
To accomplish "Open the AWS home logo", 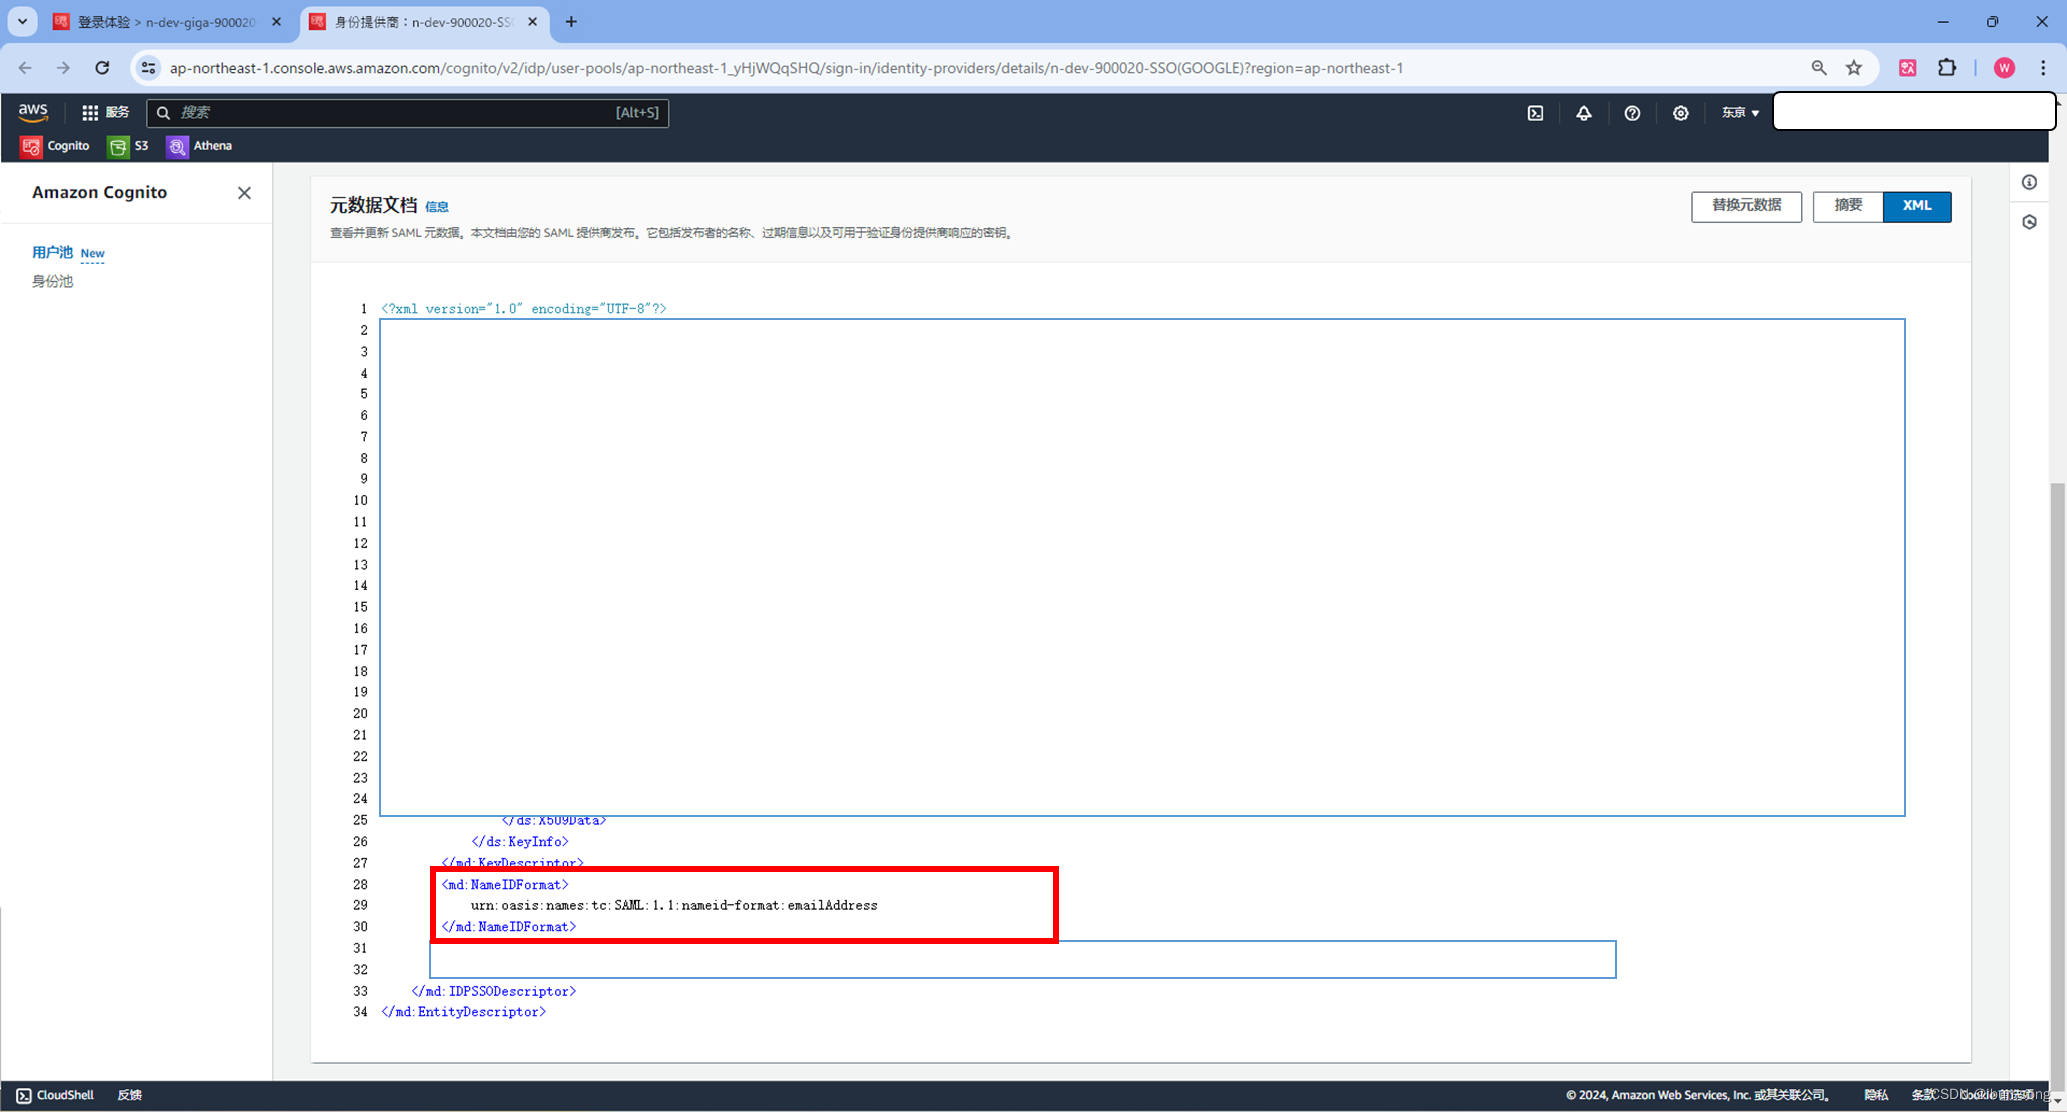I will (33, 112).
